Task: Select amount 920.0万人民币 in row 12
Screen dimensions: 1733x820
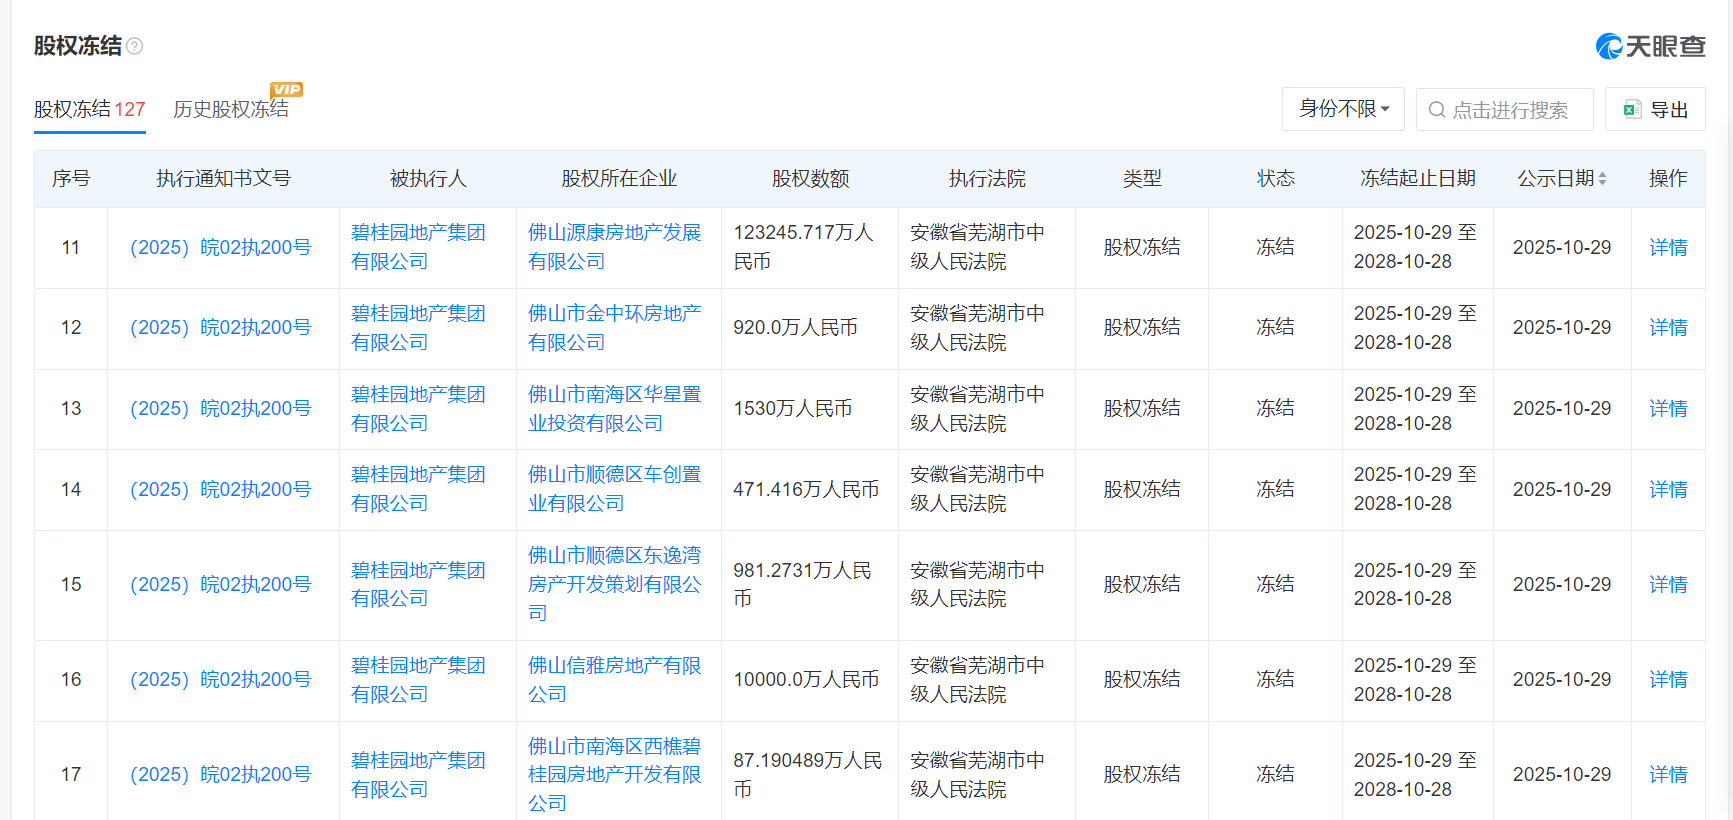Action: [x=796, y=328]
